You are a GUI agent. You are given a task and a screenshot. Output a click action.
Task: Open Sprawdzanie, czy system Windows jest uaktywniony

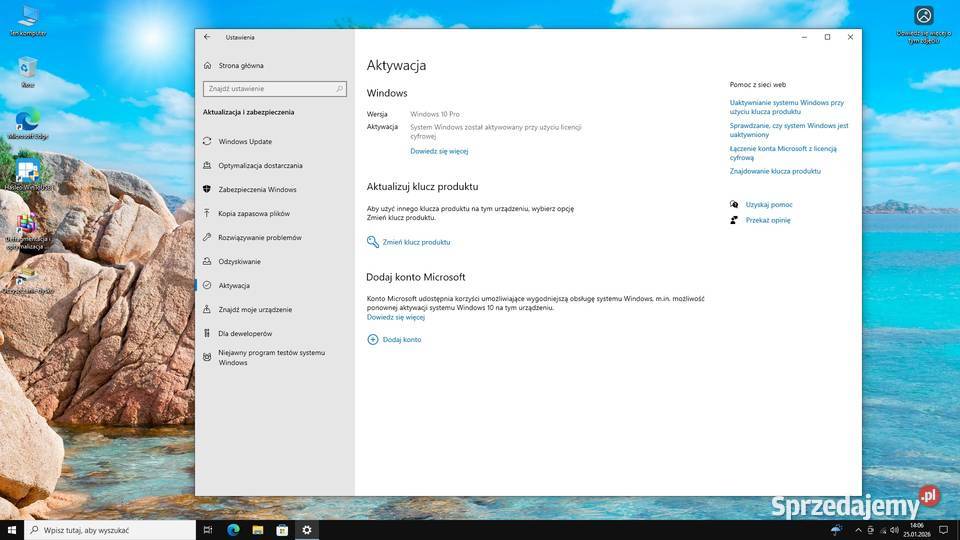point(789,130)
